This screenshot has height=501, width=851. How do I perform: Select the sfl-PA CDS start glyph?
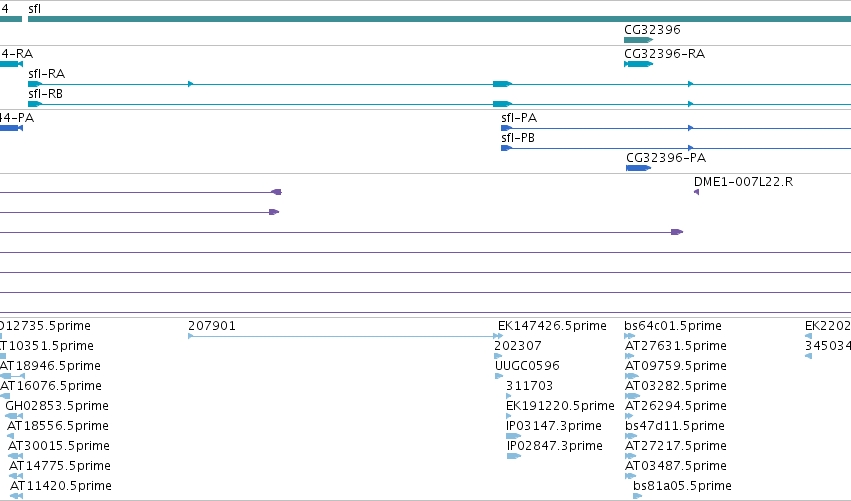pyautogui.click(x=506, y=128)
